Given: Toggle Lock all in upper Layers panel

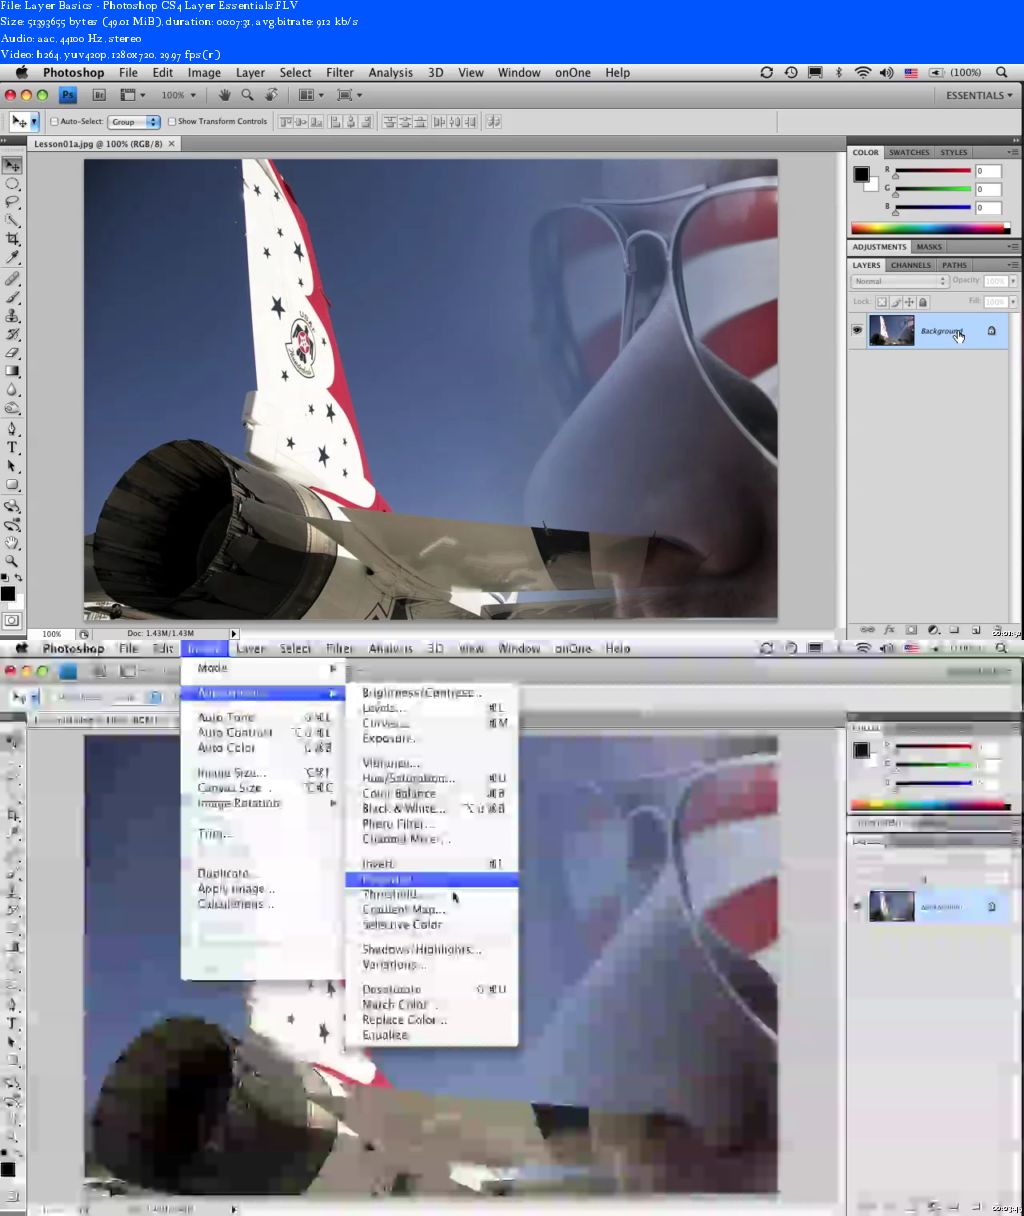Looking at the screenshot, I should [x=923, y=302].
